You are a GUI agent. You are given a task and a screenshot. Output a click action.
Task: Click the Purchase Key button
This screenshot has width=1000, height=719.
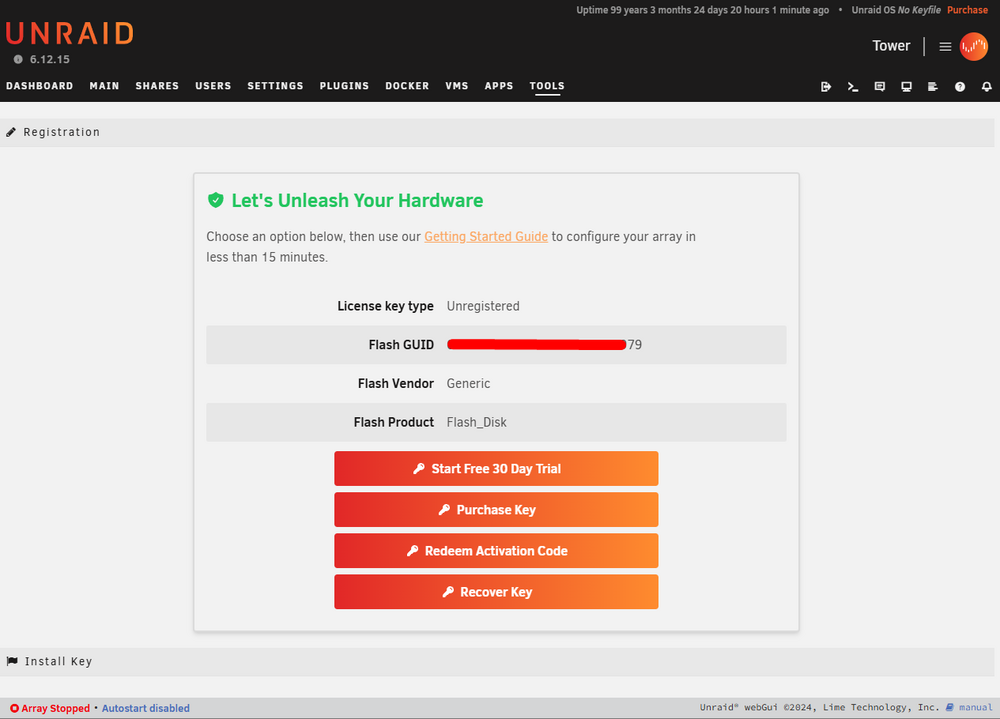tap(496, 510)
